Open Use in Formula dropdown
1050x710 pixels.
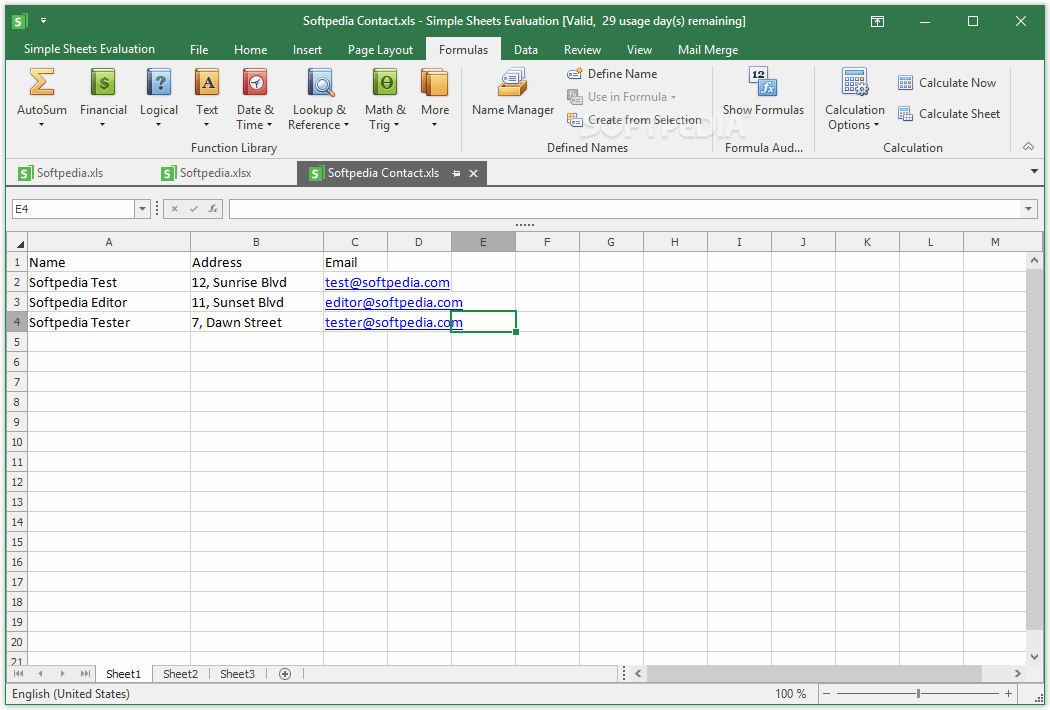pyautogui.click(x=621, y=97)
